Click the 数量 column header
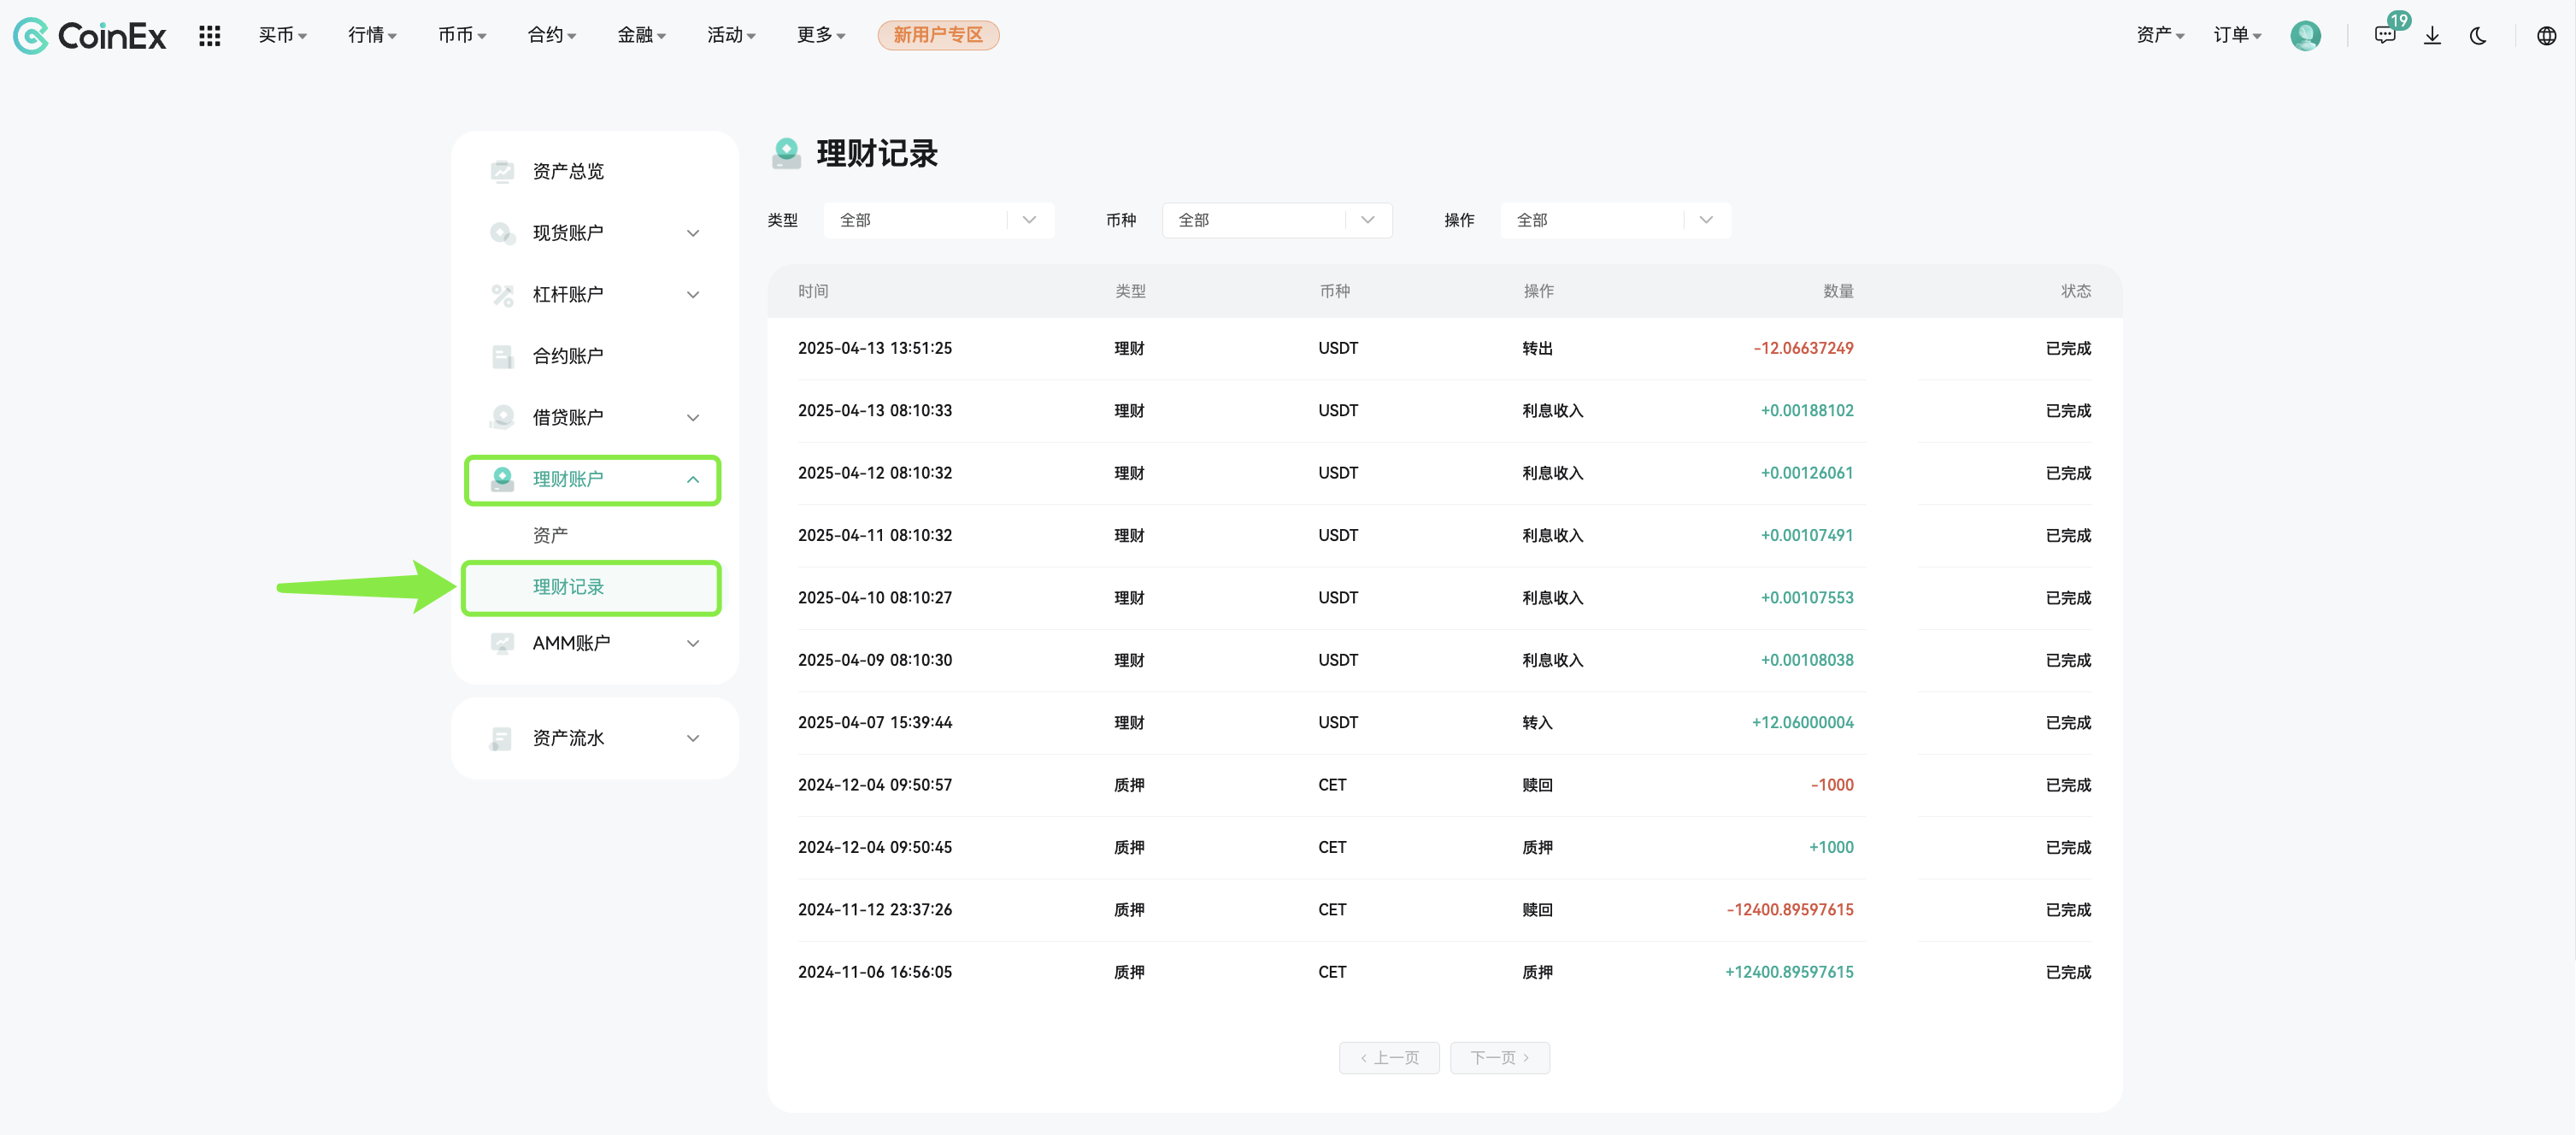 (x=1838, y=291)
